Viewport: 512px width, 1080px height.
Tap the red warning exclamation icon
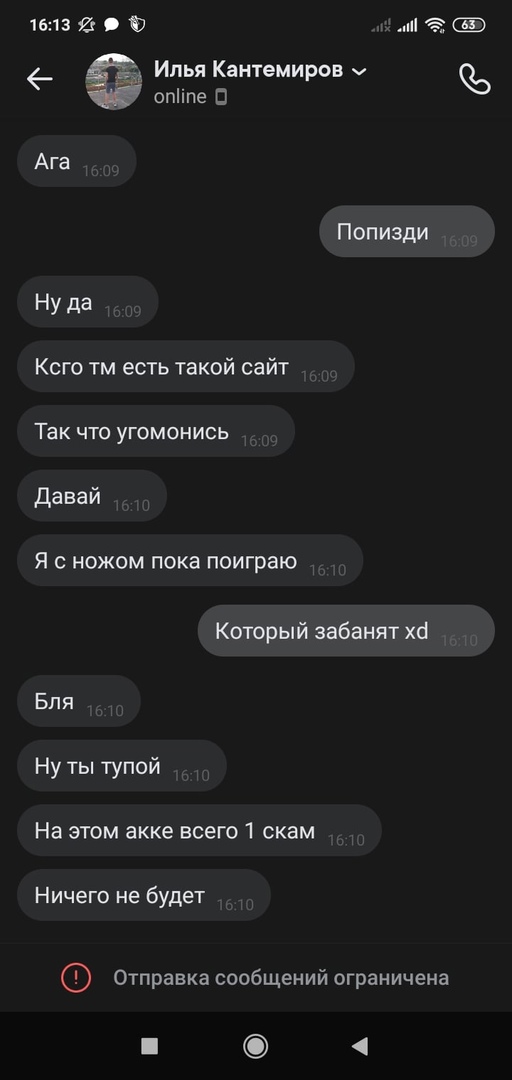pyautogui.click(x=76, y=977)
